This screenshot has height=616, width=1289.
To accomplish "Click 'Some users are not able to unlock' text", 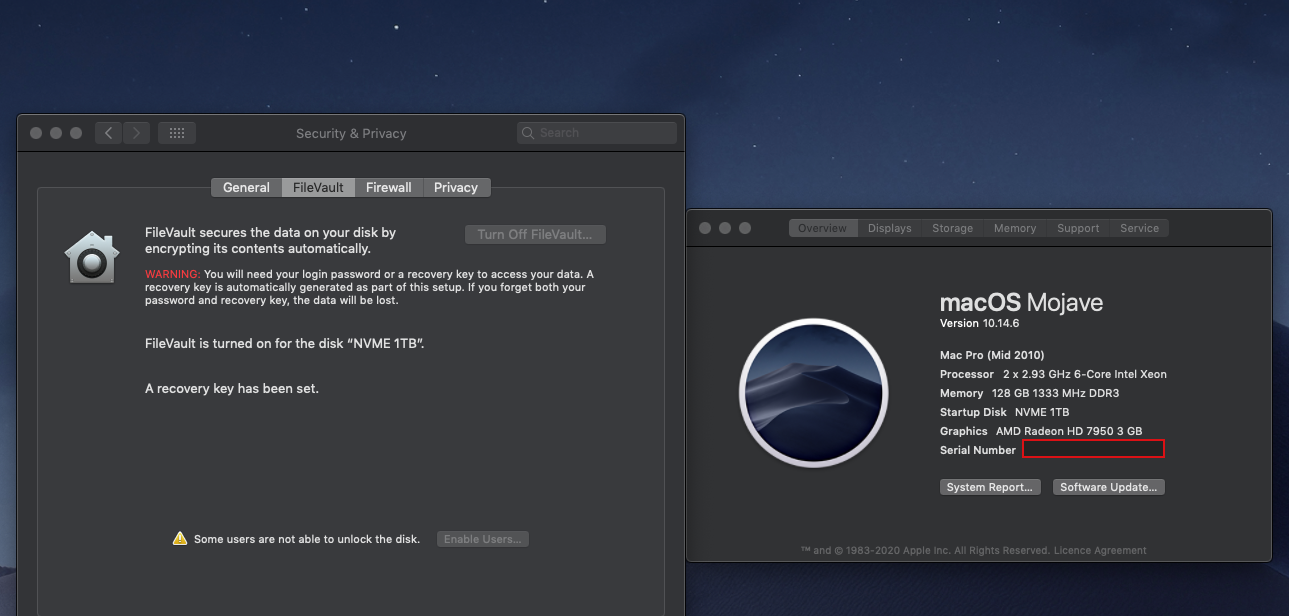I will [x=307, y=539].
